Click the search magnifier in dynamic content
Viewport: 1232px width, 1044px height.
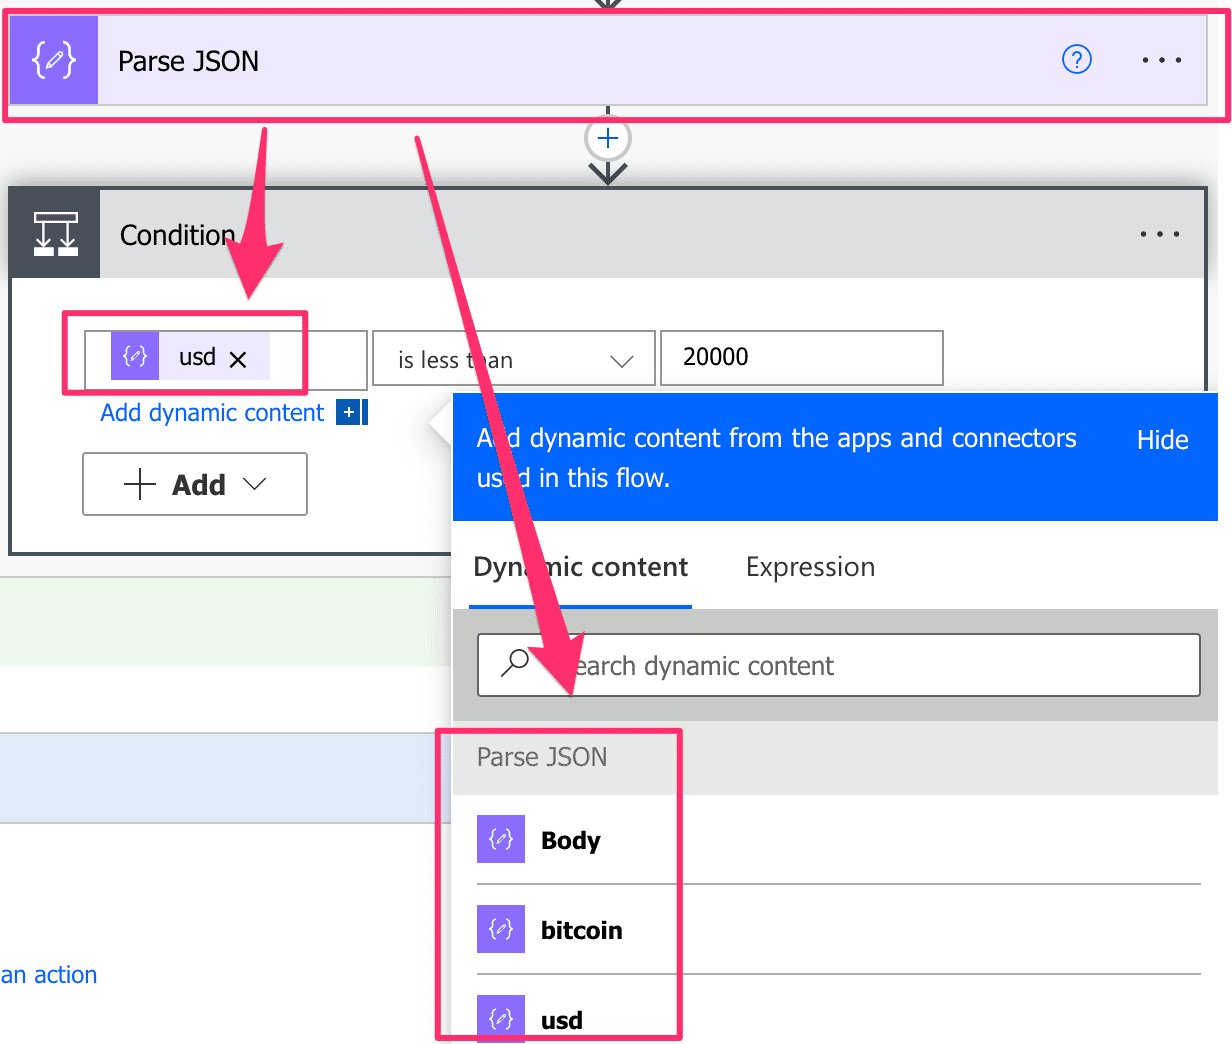coord(514,664)
